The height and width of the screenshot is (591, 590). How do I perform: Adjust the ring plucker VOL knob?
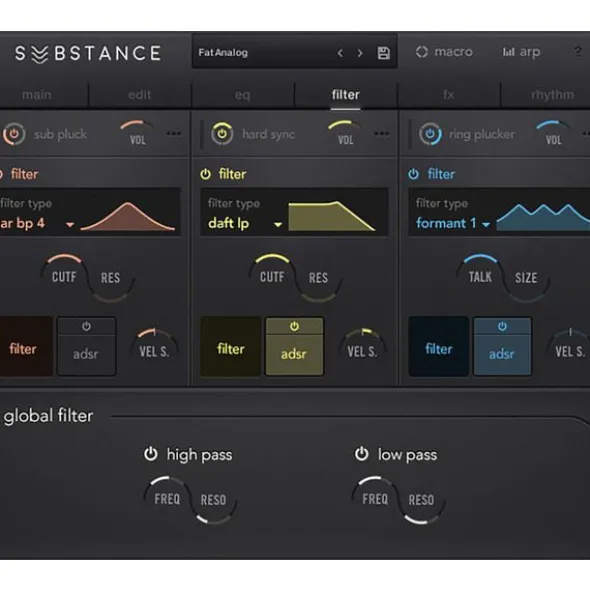[553, 133]
